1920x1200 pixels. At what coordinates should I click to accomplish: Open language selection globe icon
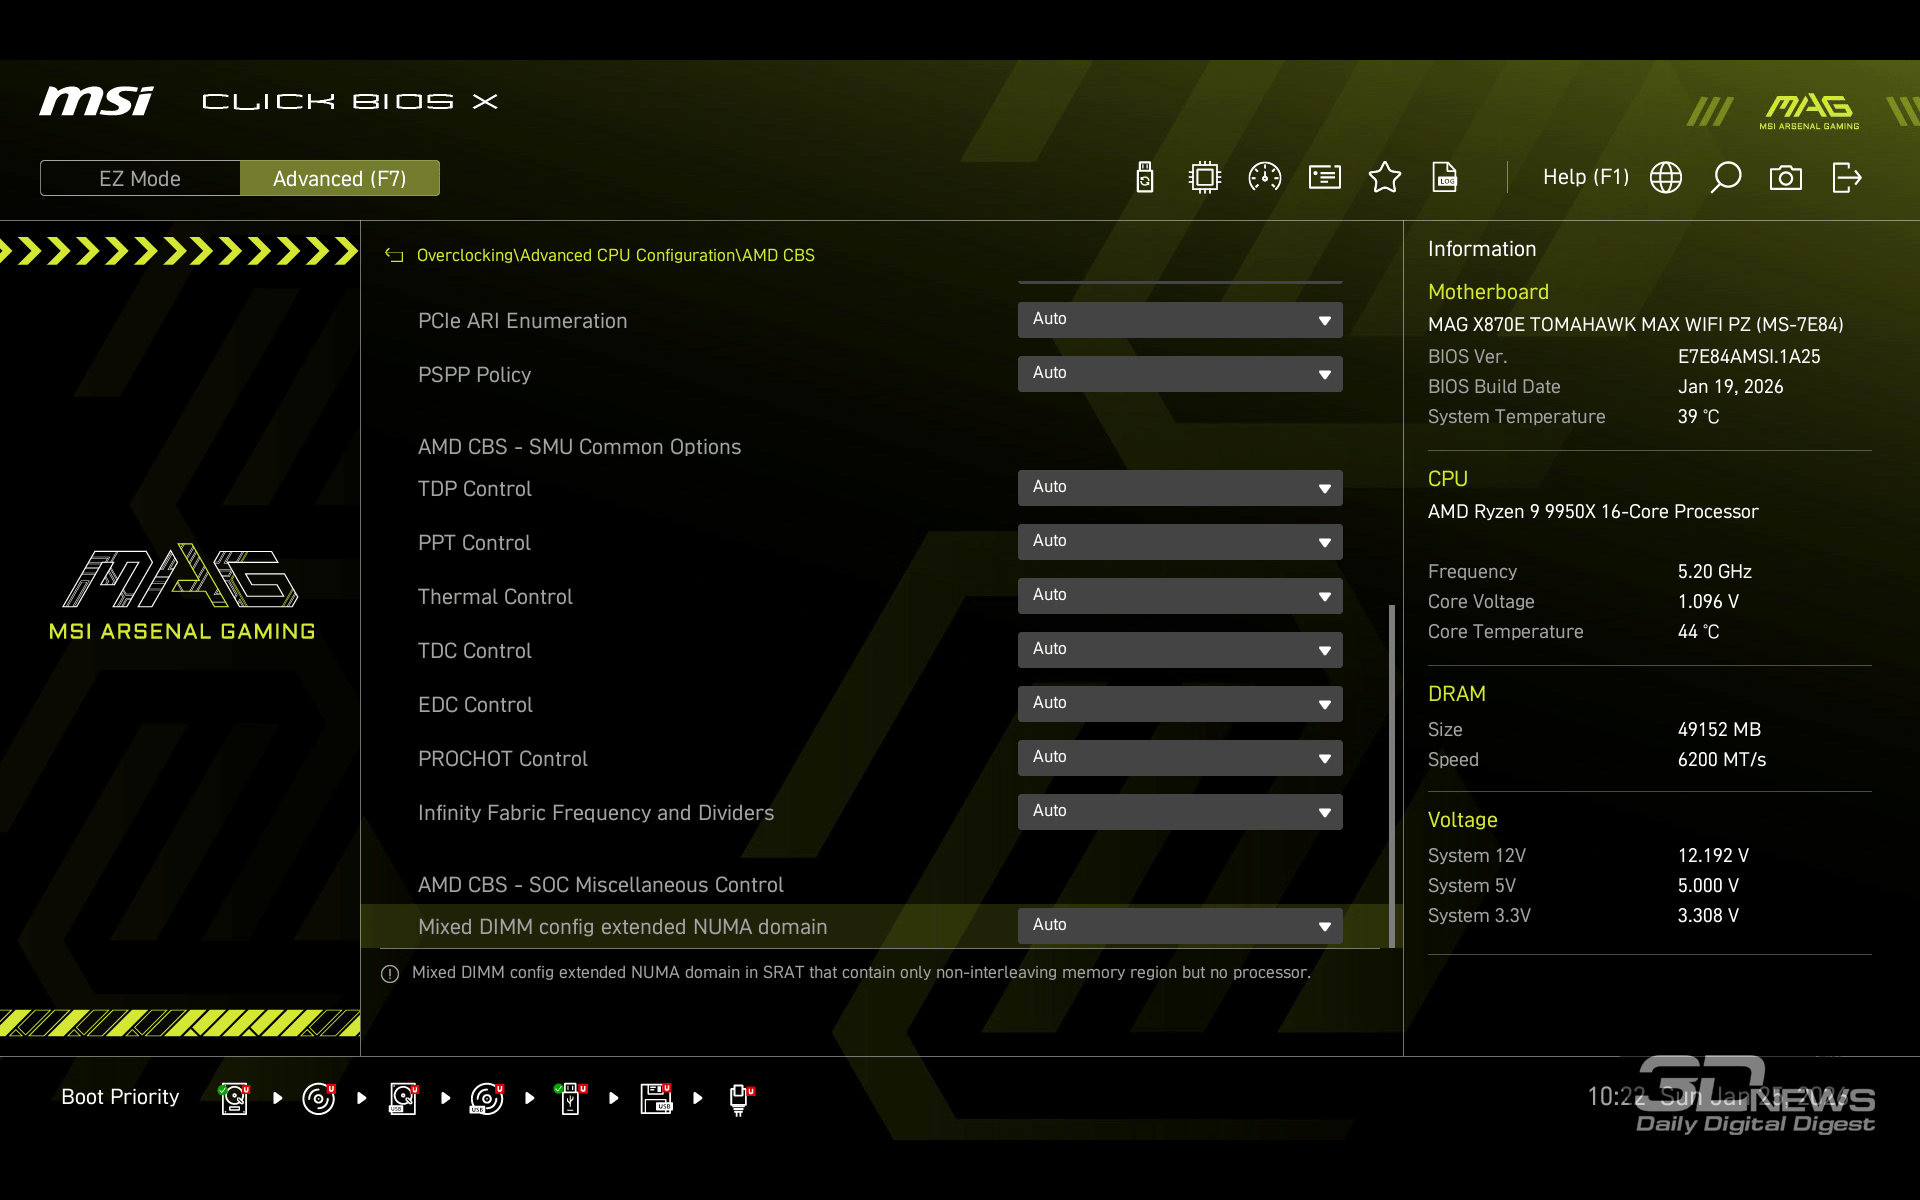click(1665, 178)
